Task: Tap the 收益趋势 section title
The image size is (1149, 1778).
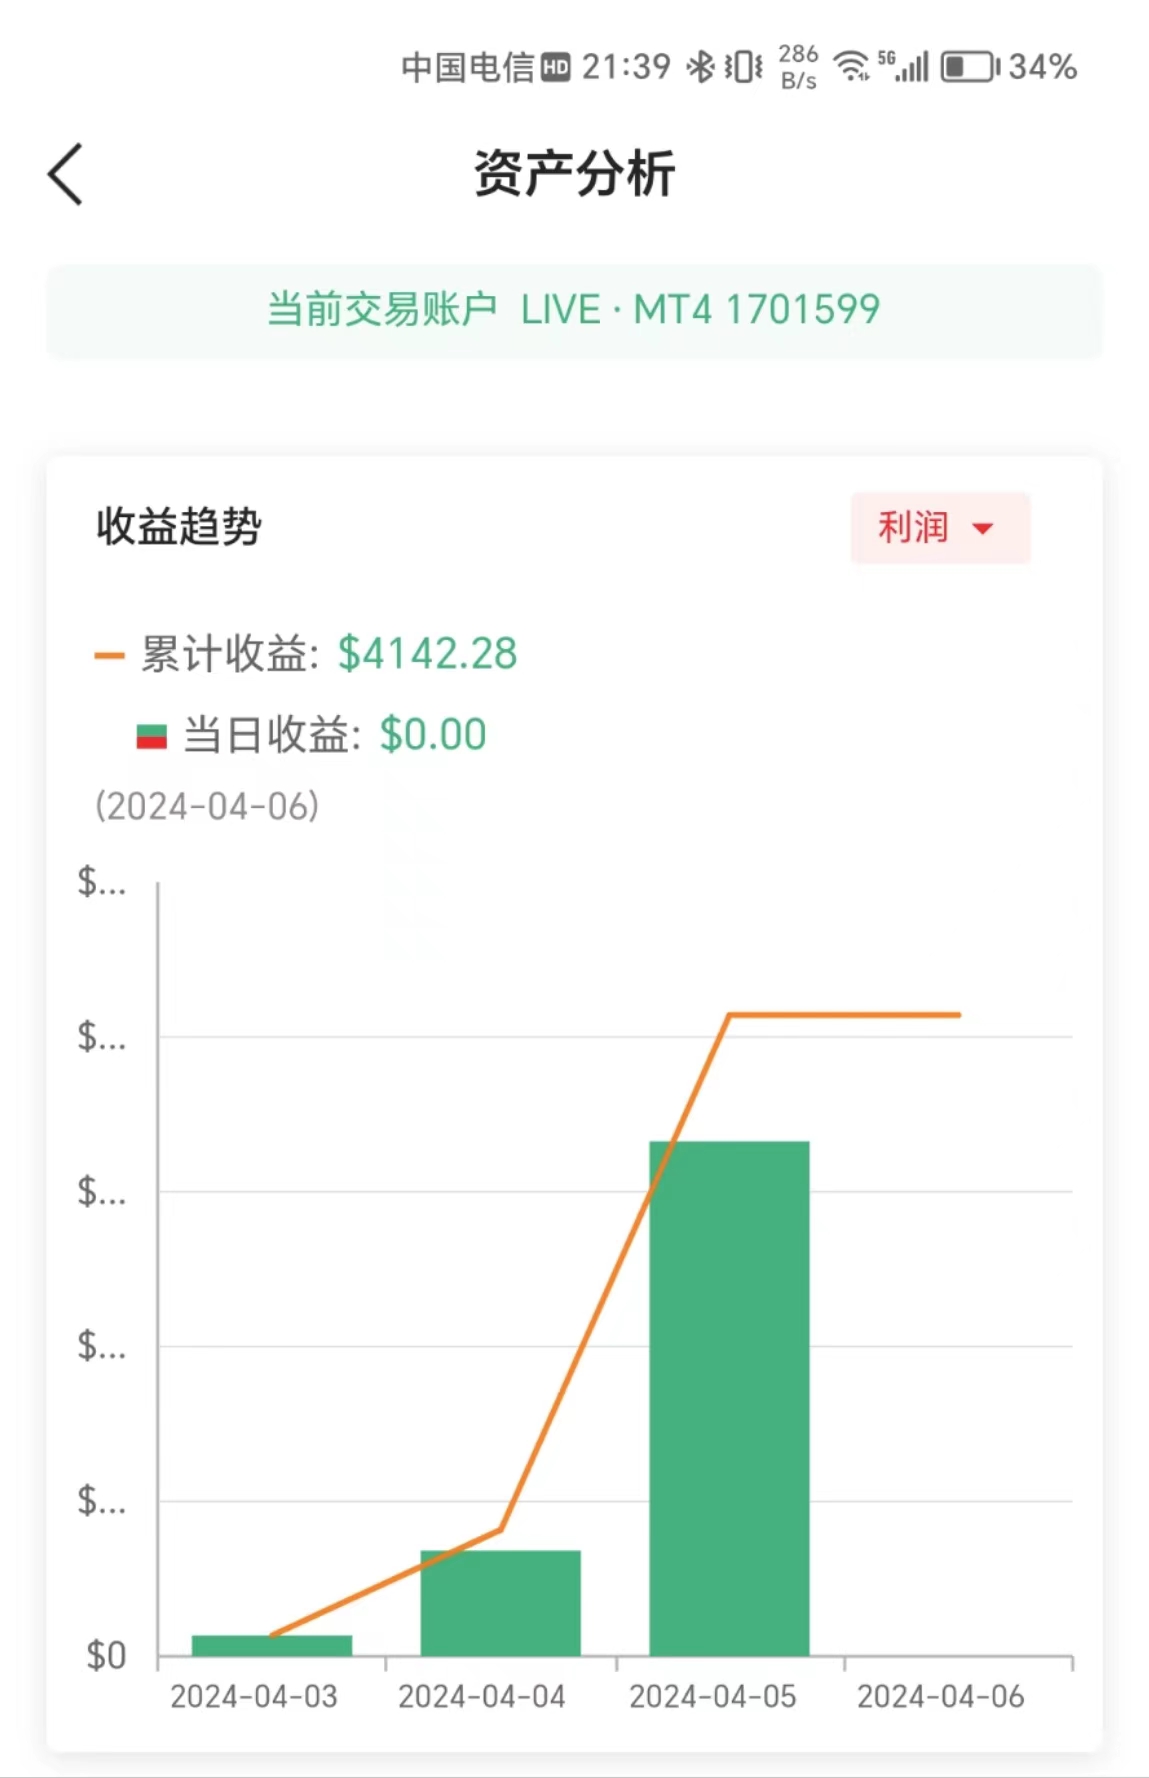Action: (x=179, y=526)
